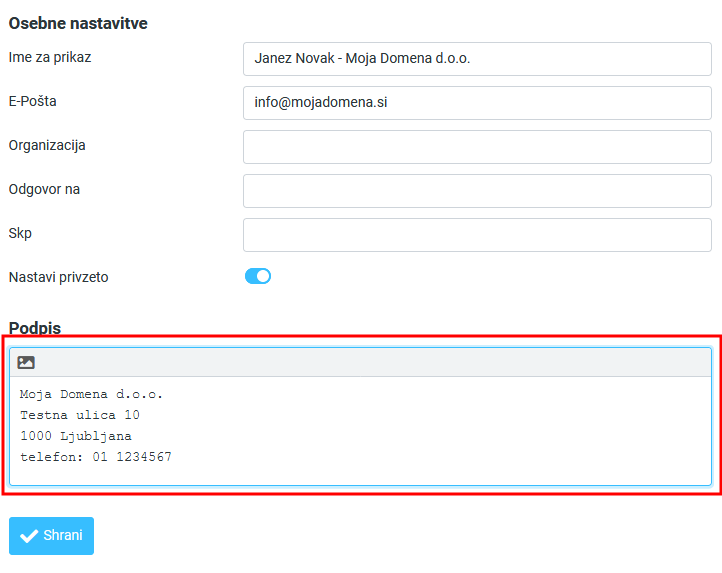722x573 pixels.
Task: Click the Odgovor na label
Action: pos(44,189)
